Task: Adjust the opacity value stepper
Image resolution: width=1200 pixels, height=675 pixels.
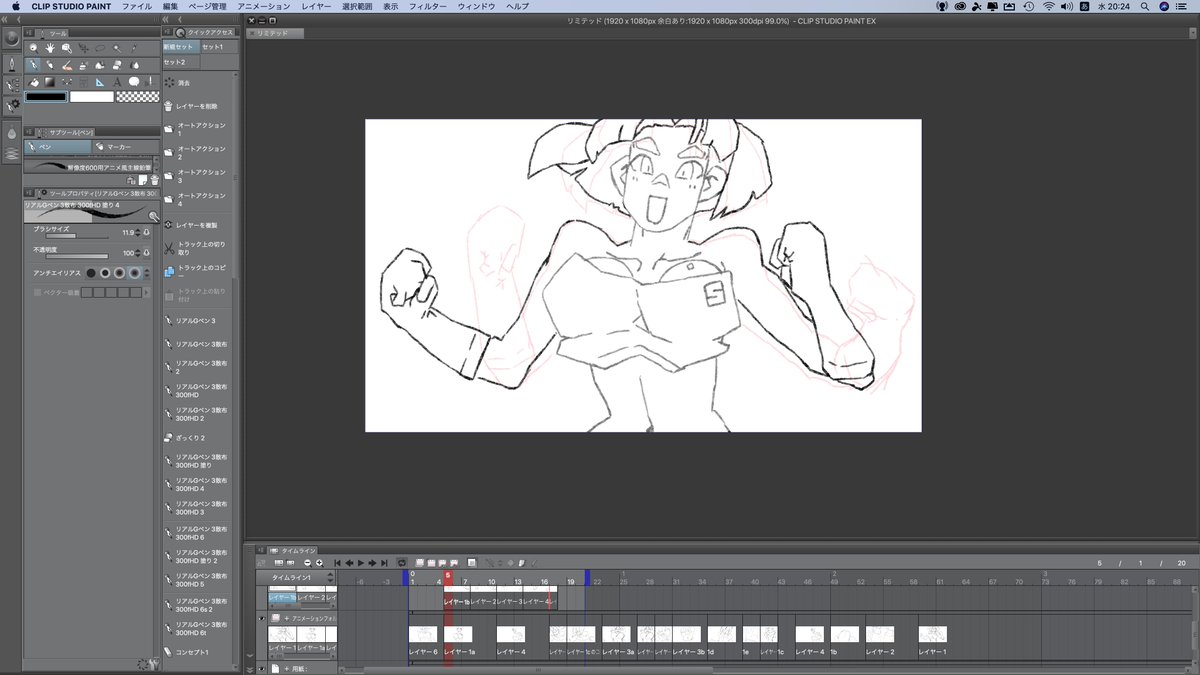Action: [138, 253]
